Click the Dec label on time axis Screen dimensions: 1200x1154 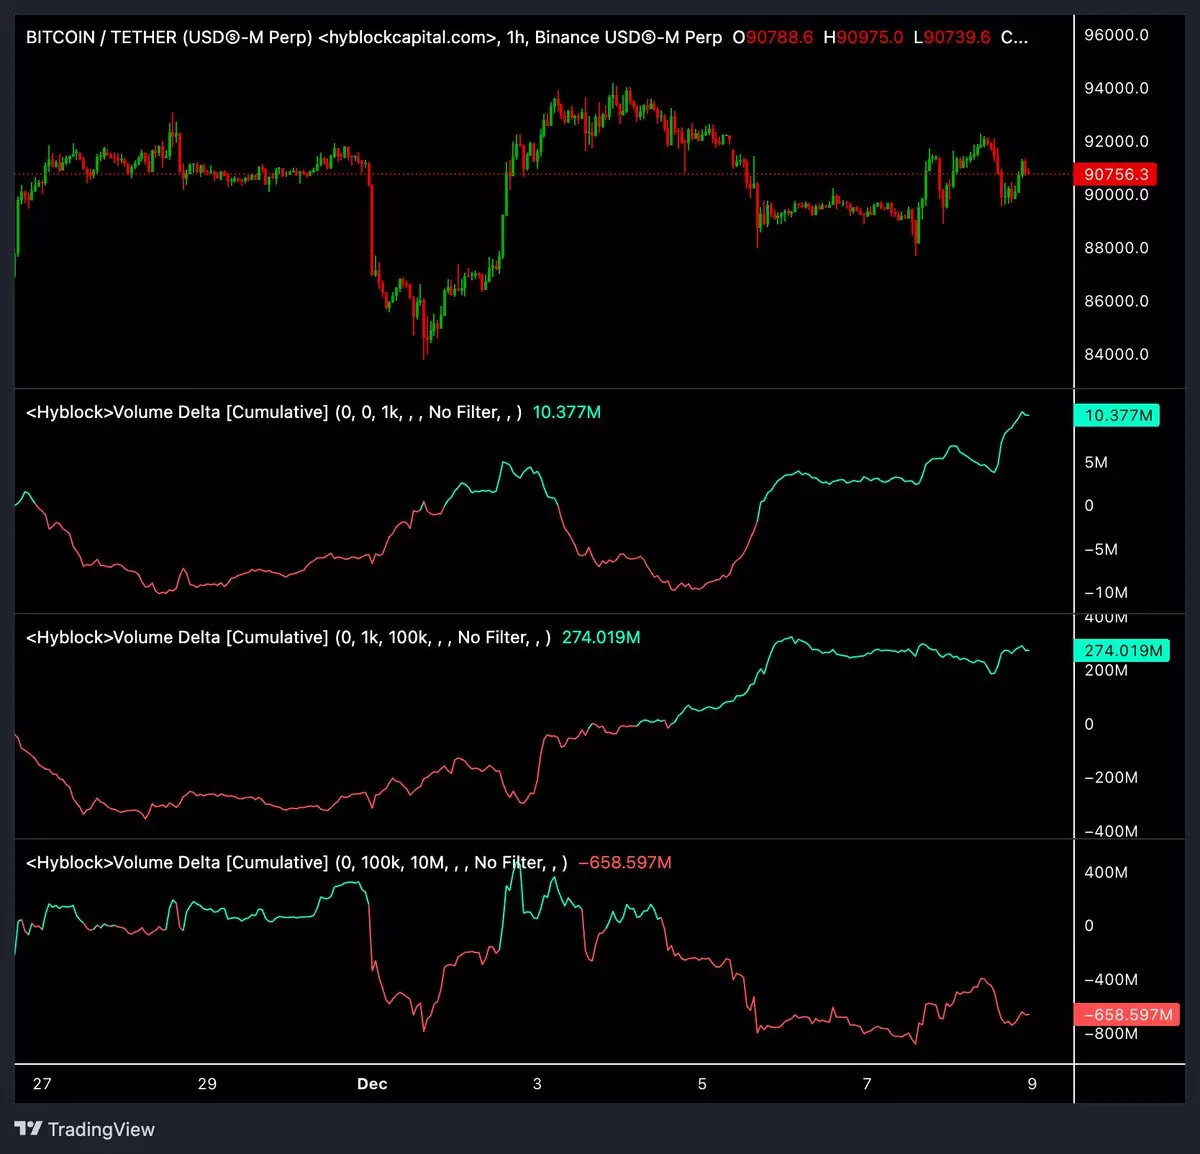pos(372,1084)
